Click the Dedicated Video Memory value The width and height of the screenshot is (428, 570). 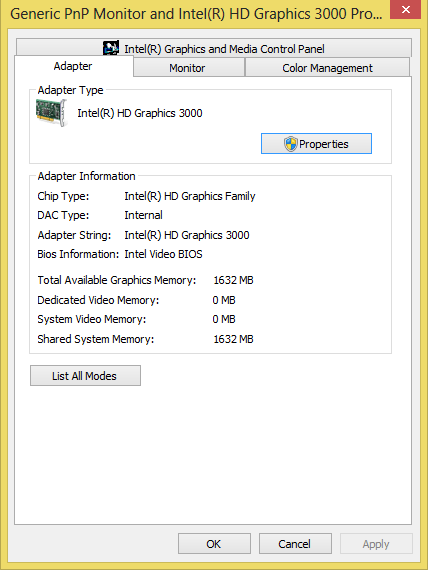224,300
